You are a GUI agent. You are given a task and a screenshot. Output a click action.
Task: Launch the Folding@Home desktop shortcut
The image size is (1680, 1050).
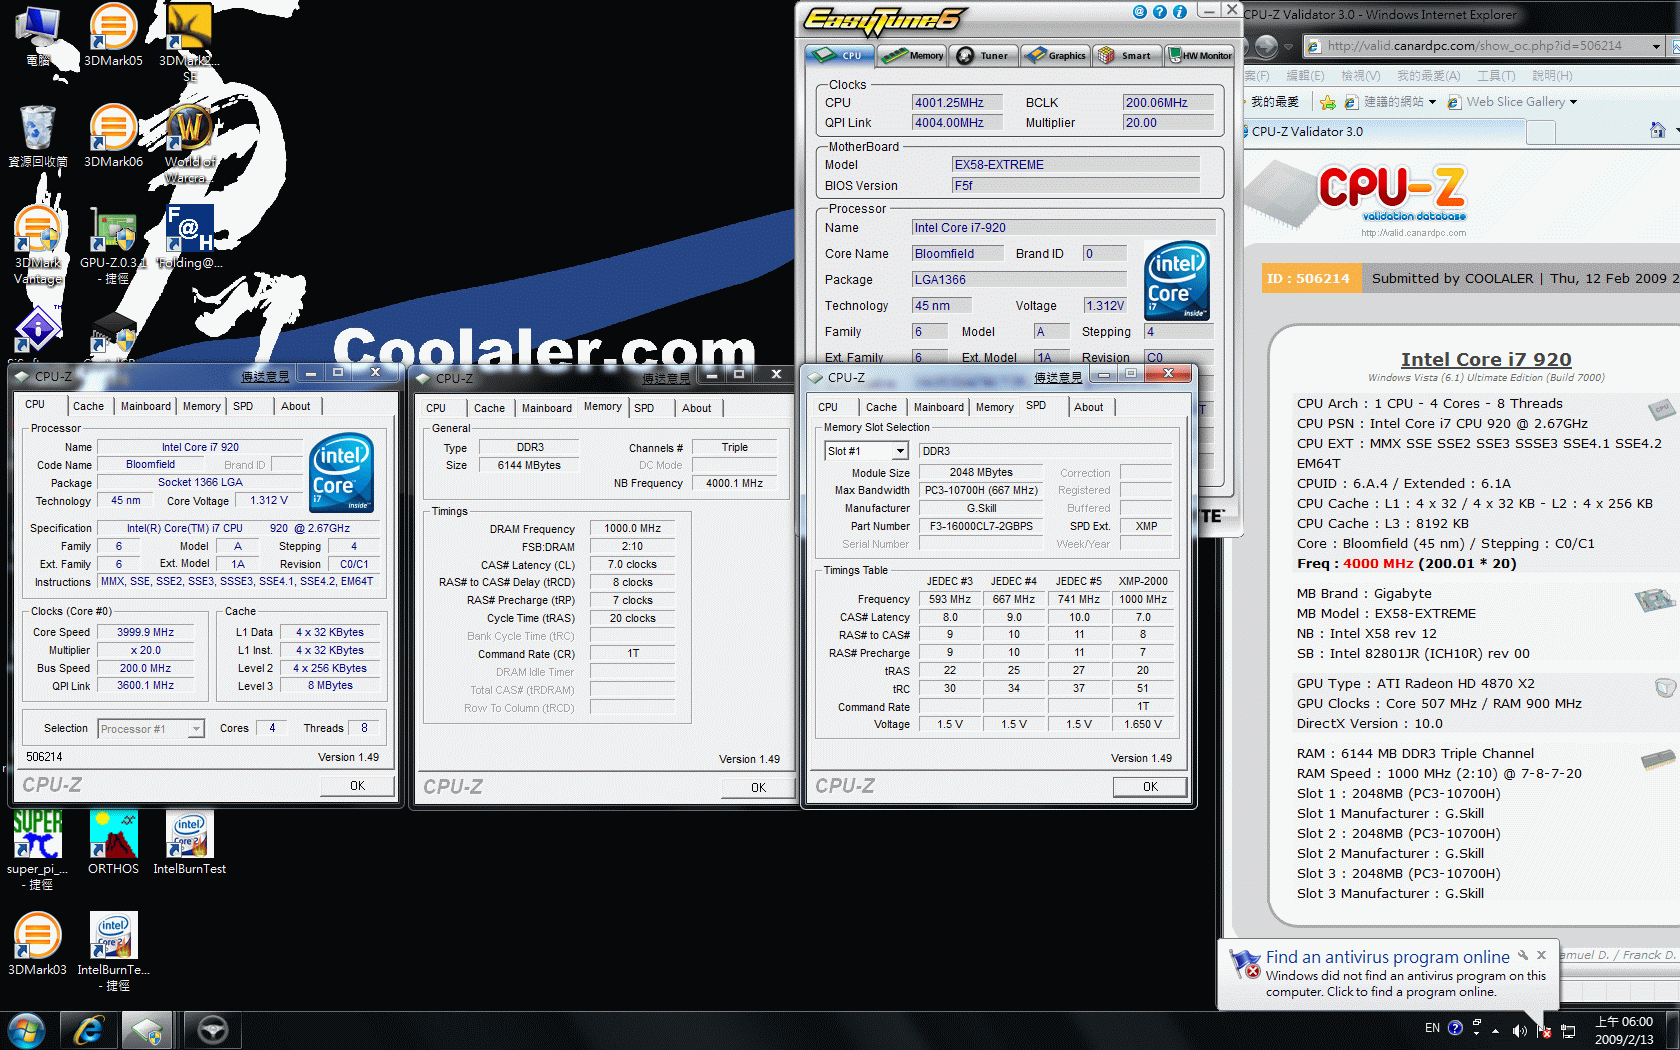tap(189, 237)
